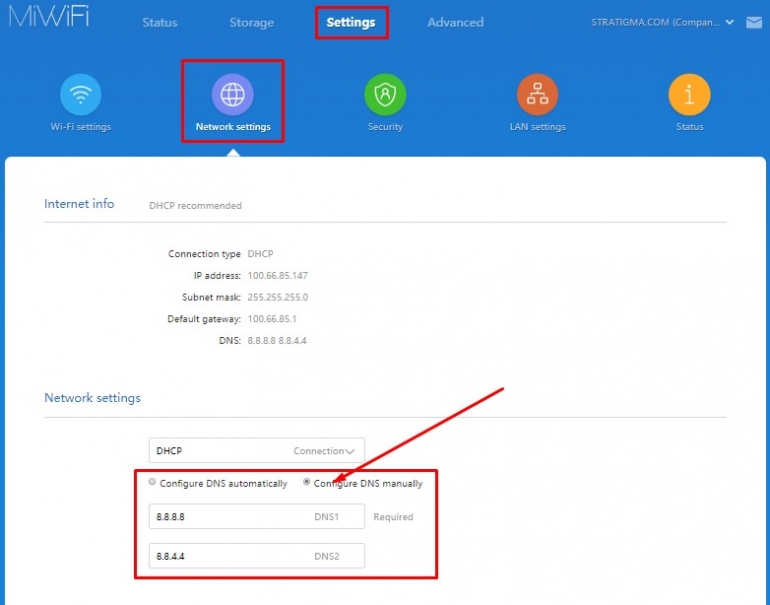Click the Required label next to DNS1

pyautogui.click(x=393, y=517)
